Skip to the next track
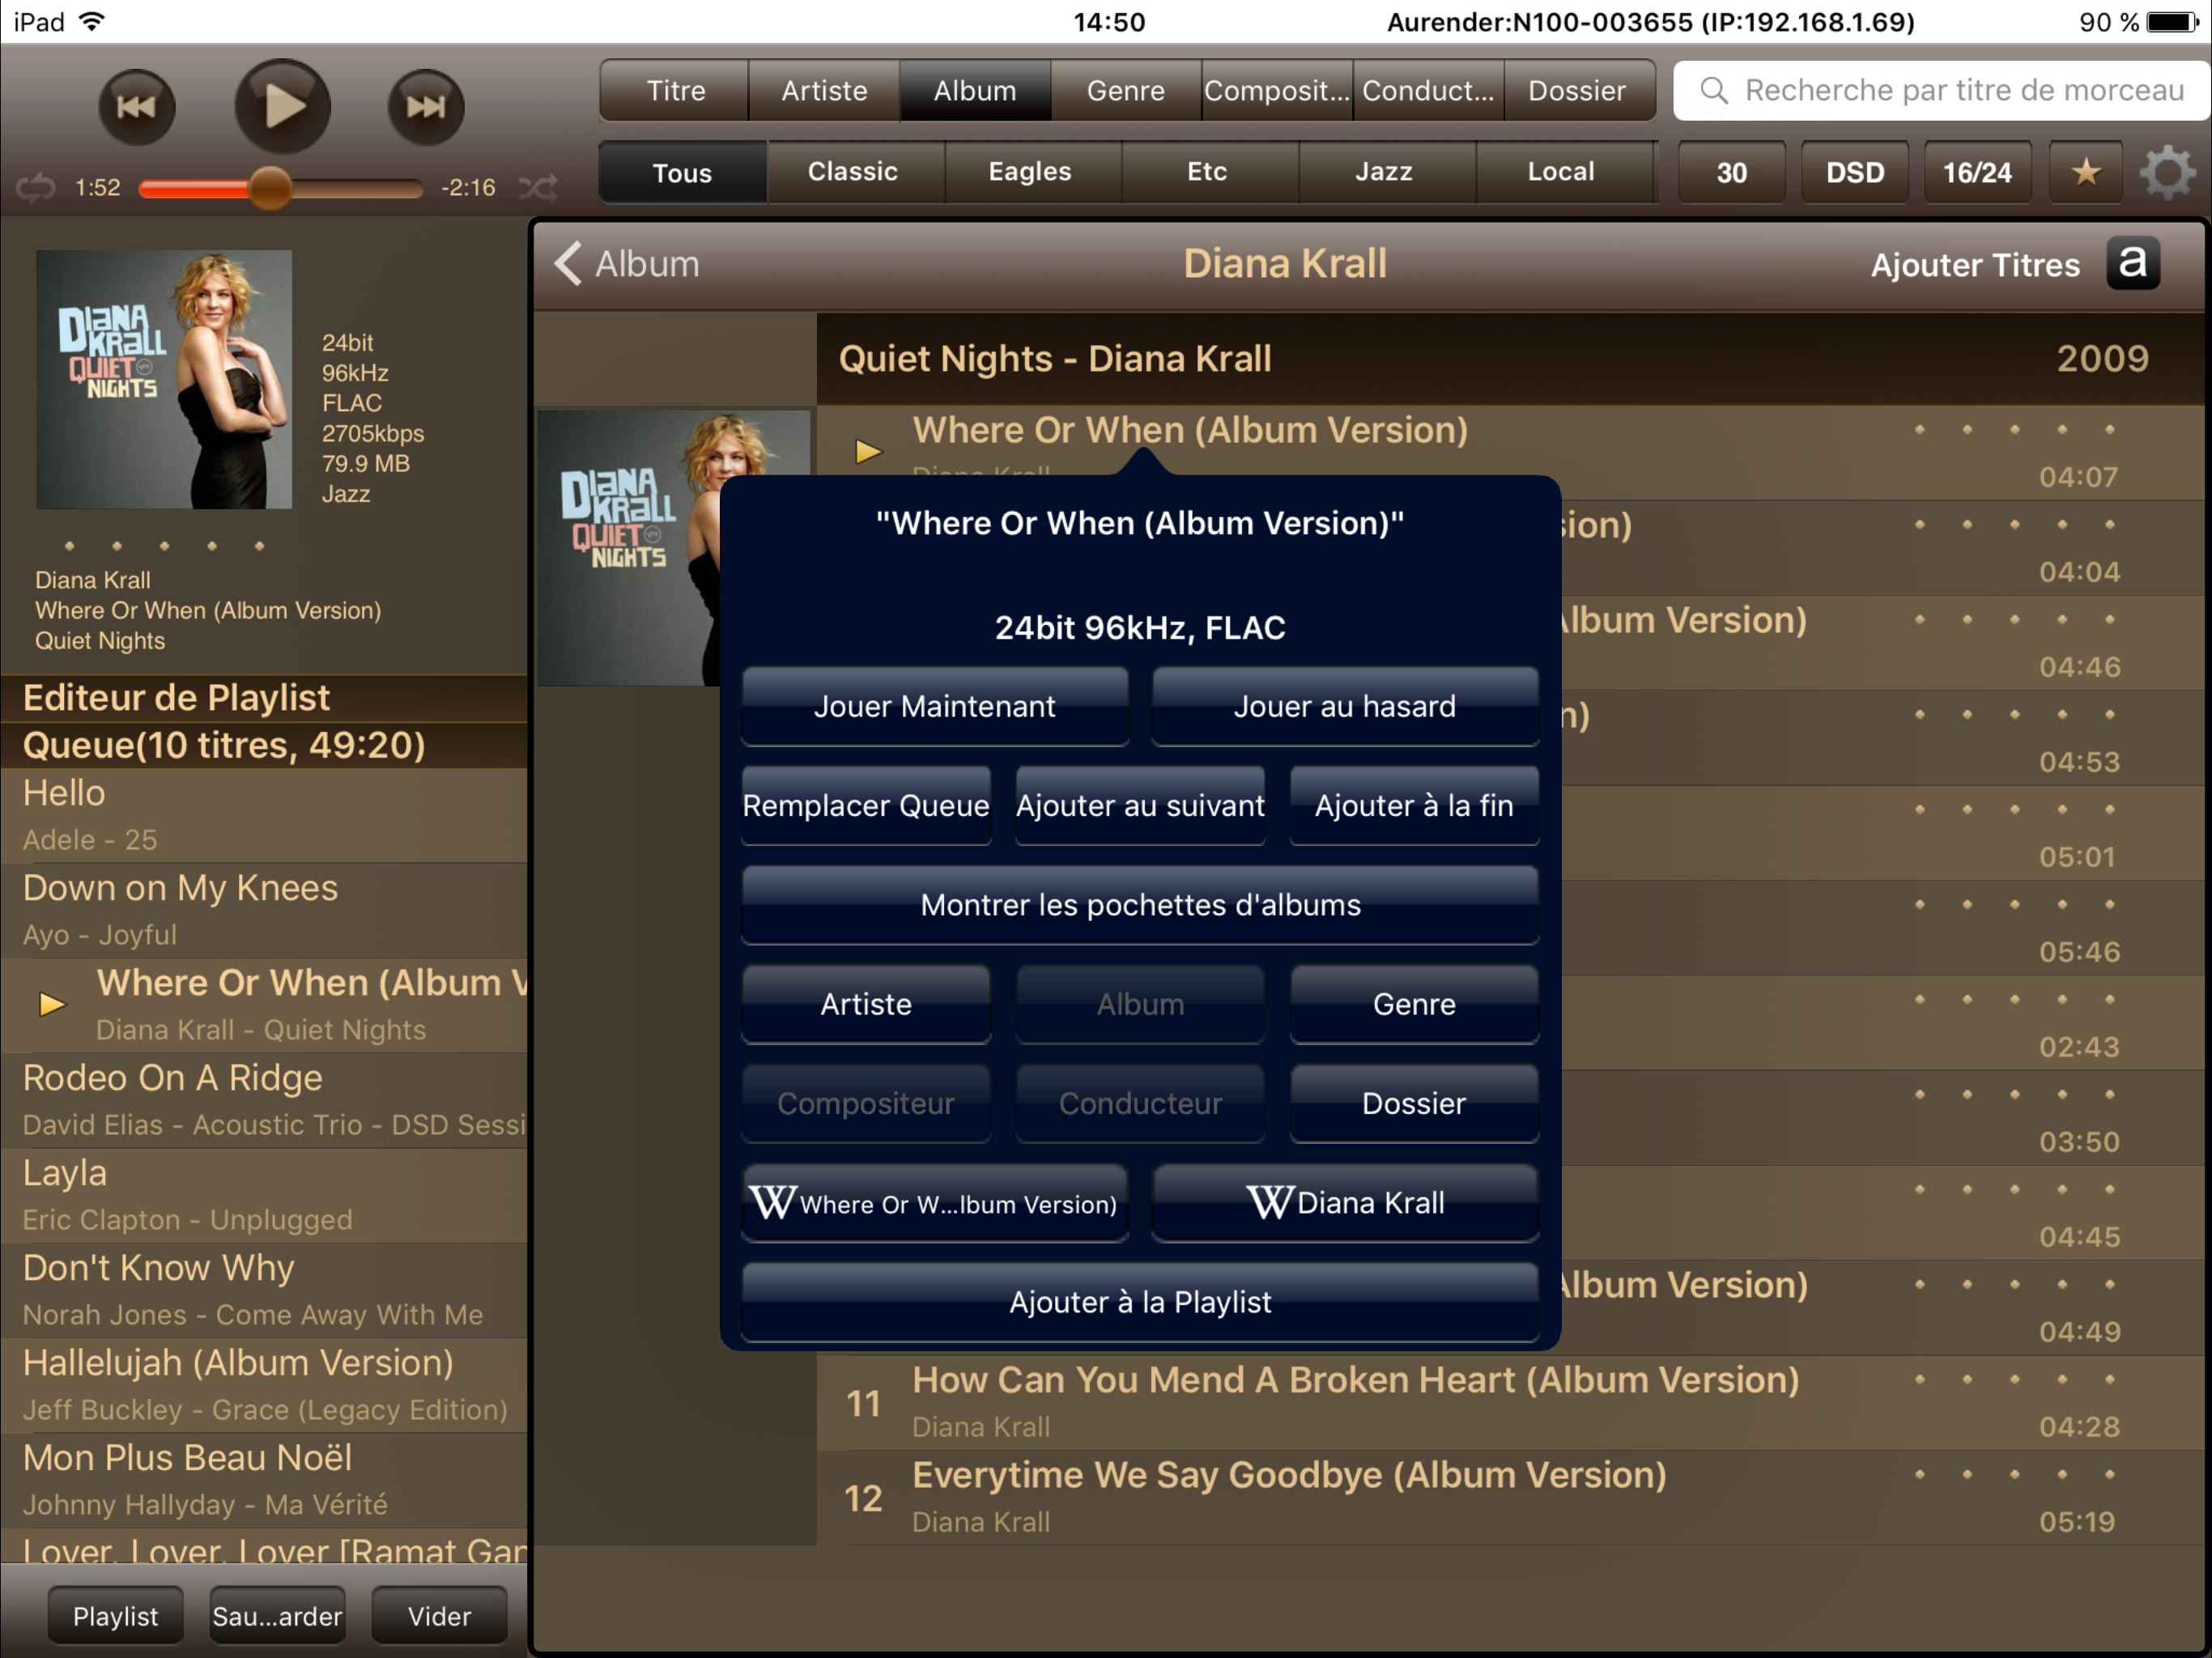2212x1658 pixels. 426,106
